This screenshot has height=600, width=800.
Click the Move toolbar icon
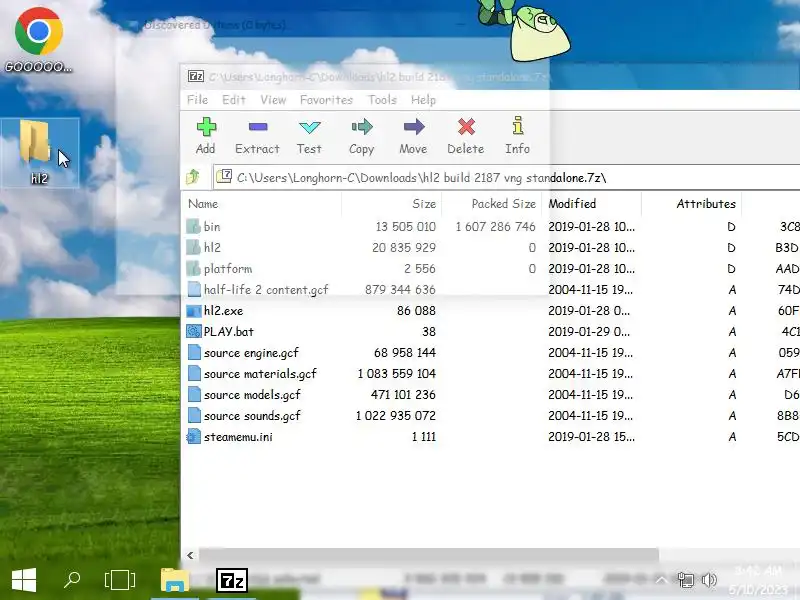[x=414, y=127]
